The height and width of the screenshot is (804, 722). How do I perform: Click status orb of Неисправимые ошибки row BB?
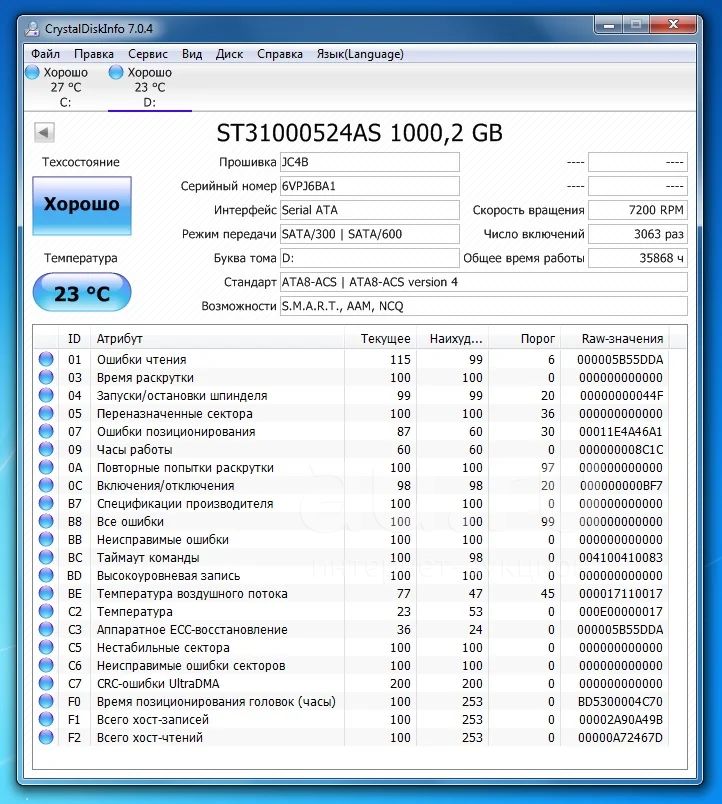pyautogui.click(x=46, y=539)
